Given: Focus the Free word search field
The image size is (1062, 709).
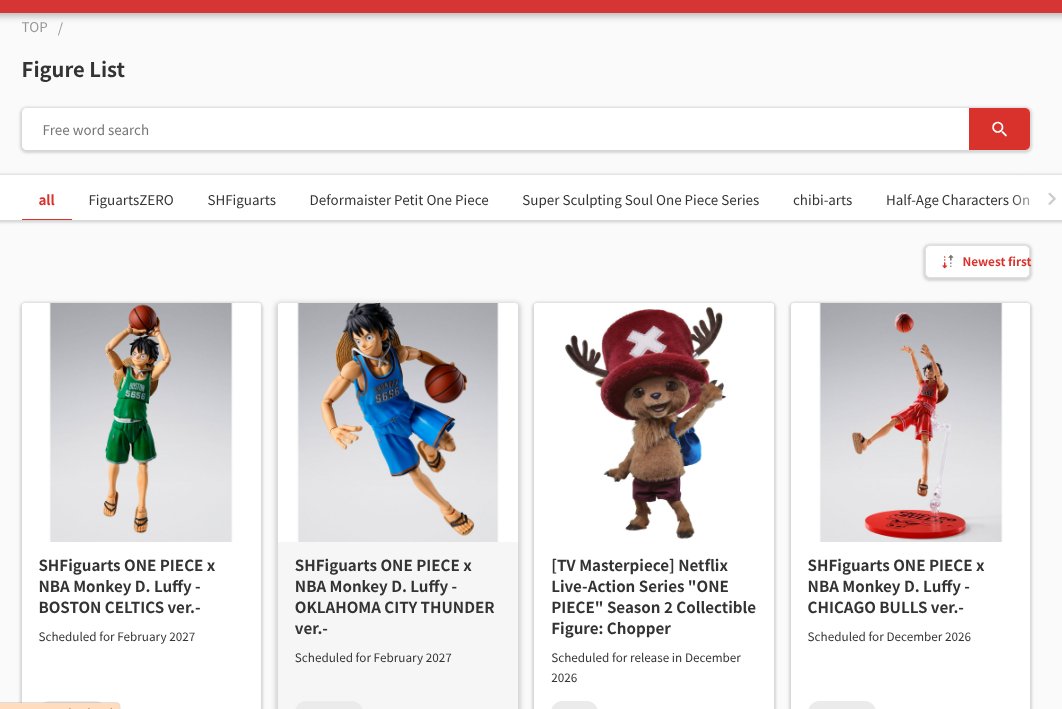Looking at the screenshot, I should pos(495,129).
